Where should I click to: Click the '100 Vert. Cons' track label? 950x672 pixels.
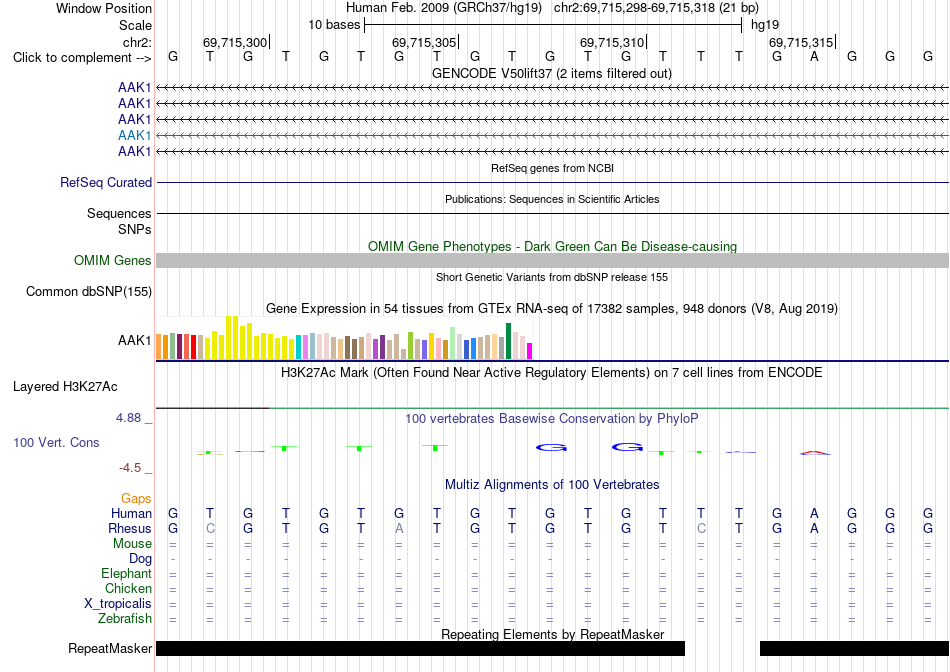56,442
